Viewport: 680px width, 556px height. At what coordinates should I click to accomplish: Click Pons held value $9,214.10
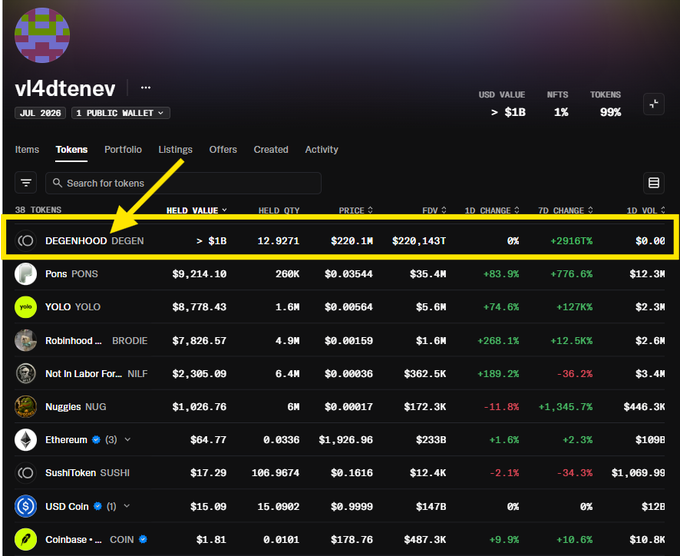pos(199,274)
